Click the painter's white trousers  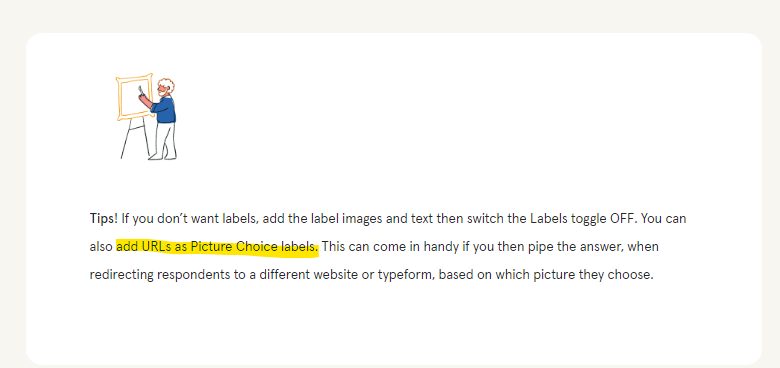coord(165,141)
